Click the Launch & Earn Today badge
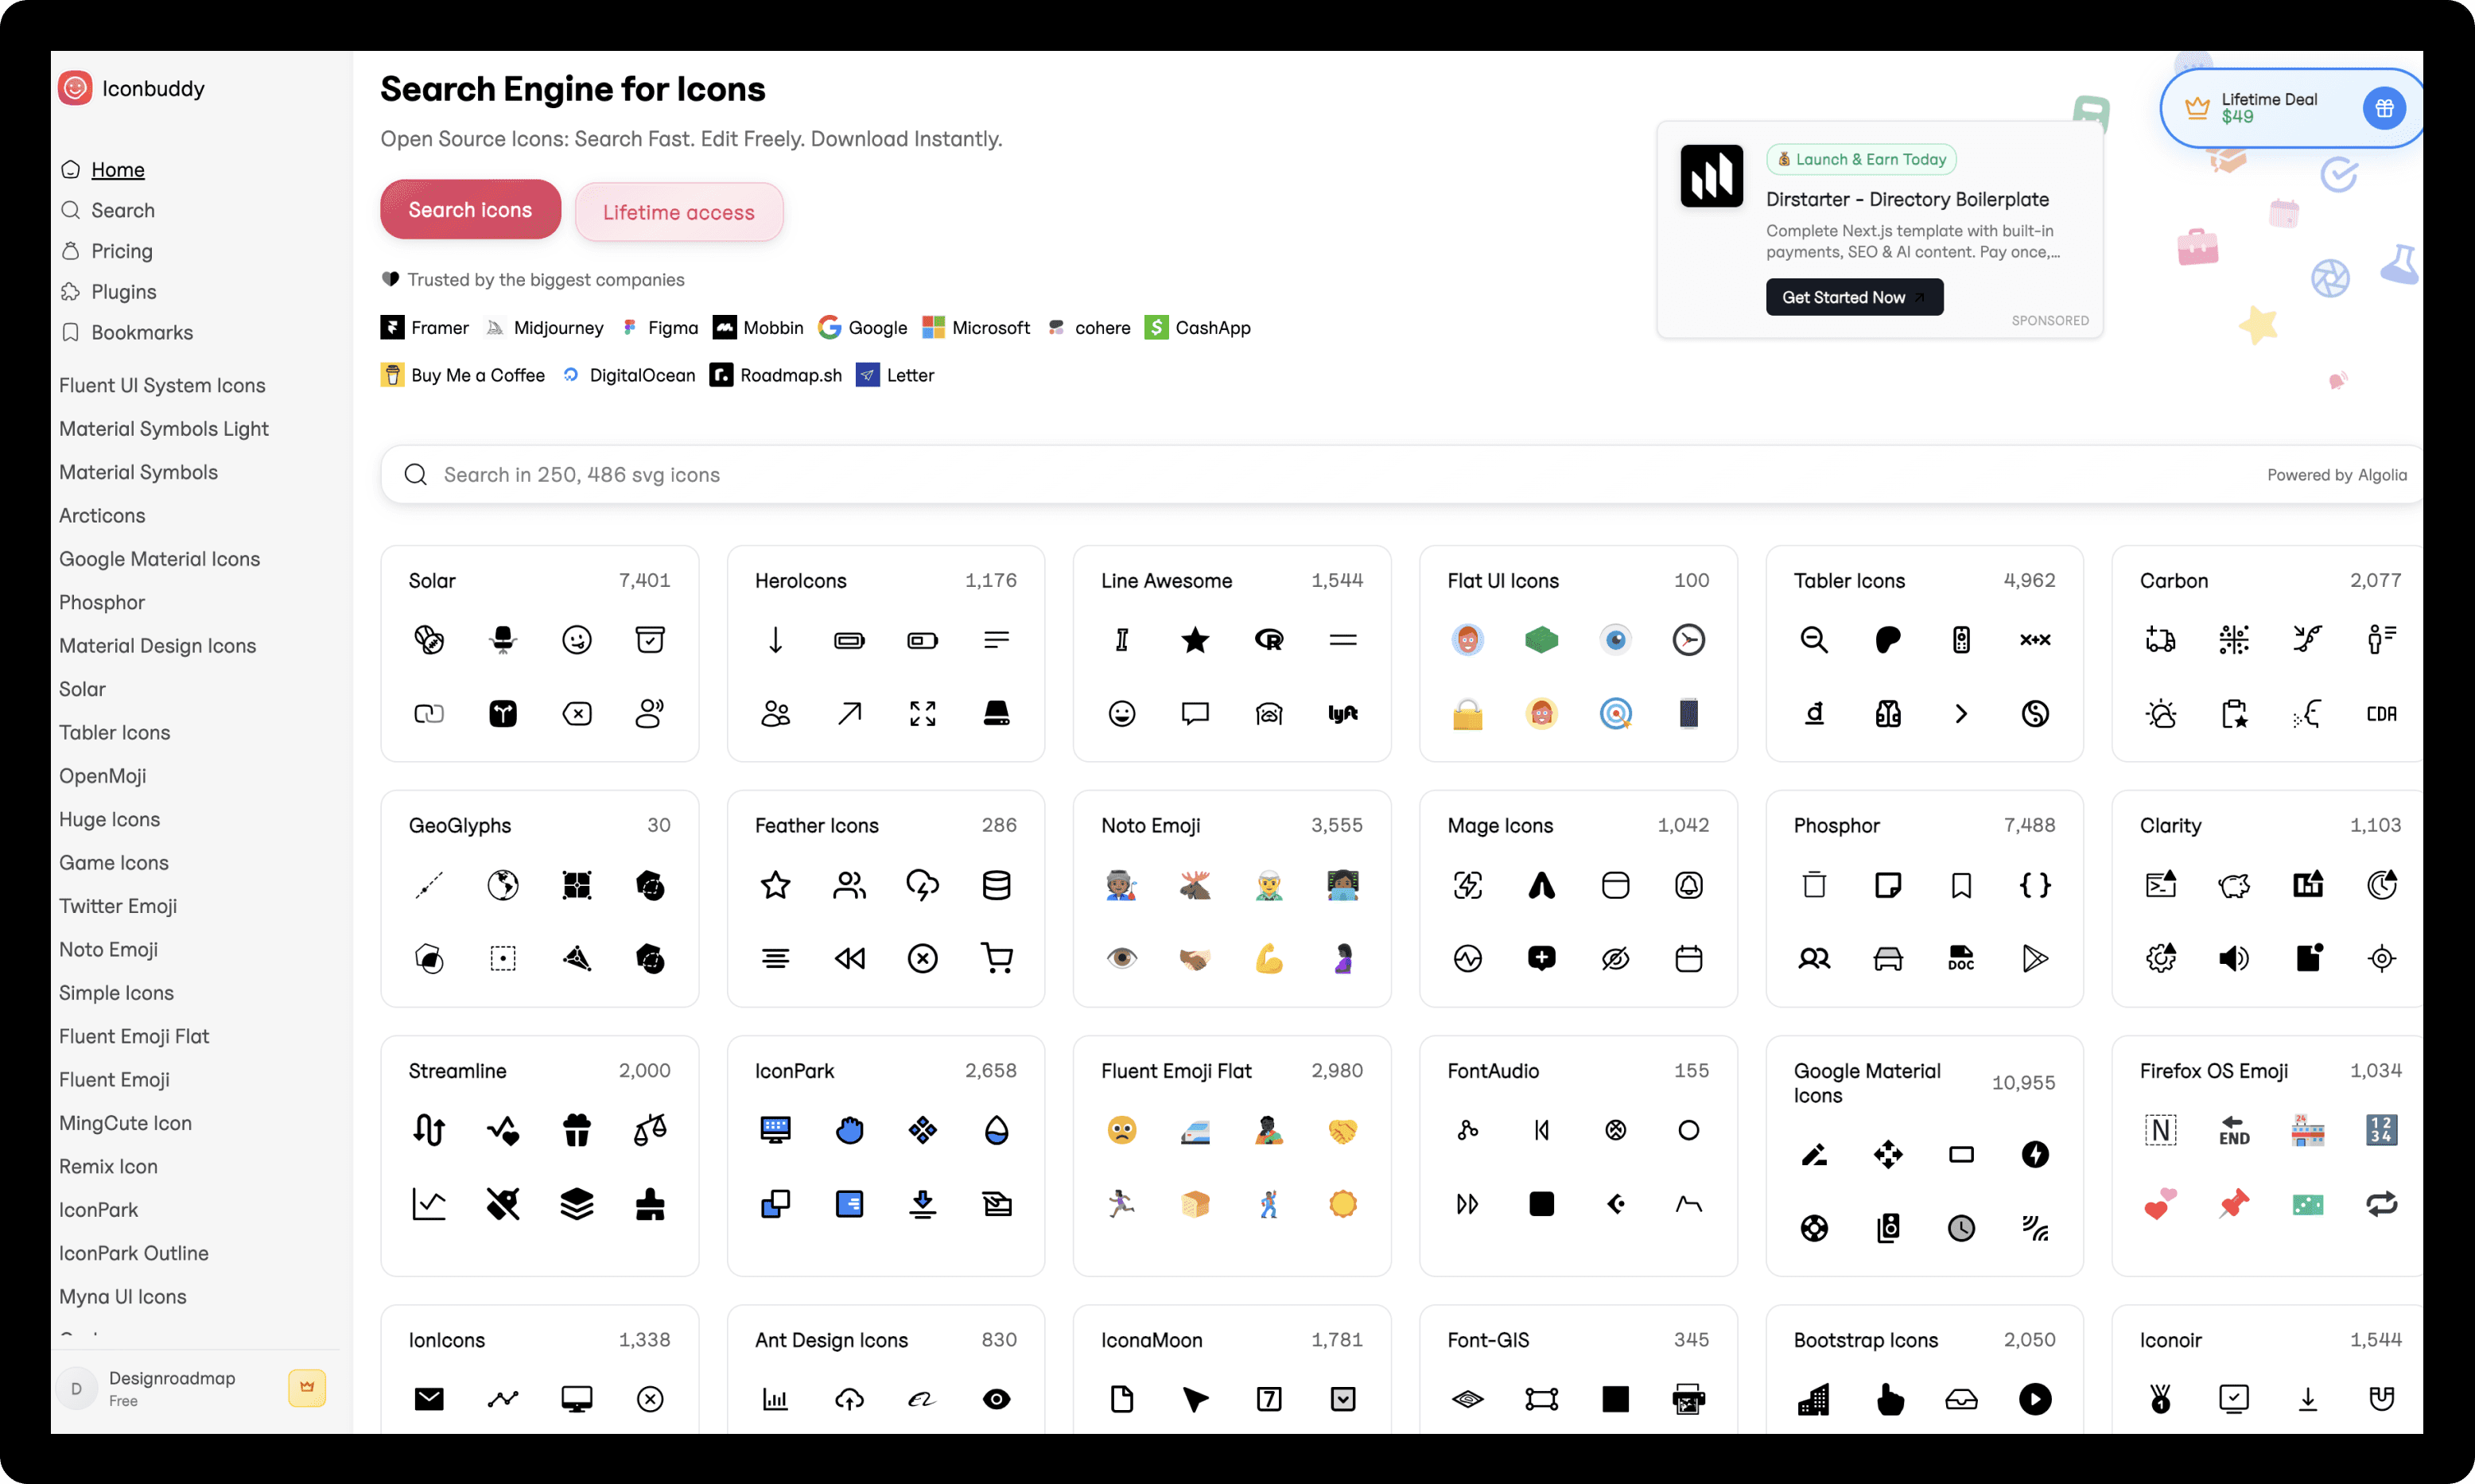Image resolution: width=2475 pixels, height=1484 pixels. pyautogui.click(x=1861, y=159)
